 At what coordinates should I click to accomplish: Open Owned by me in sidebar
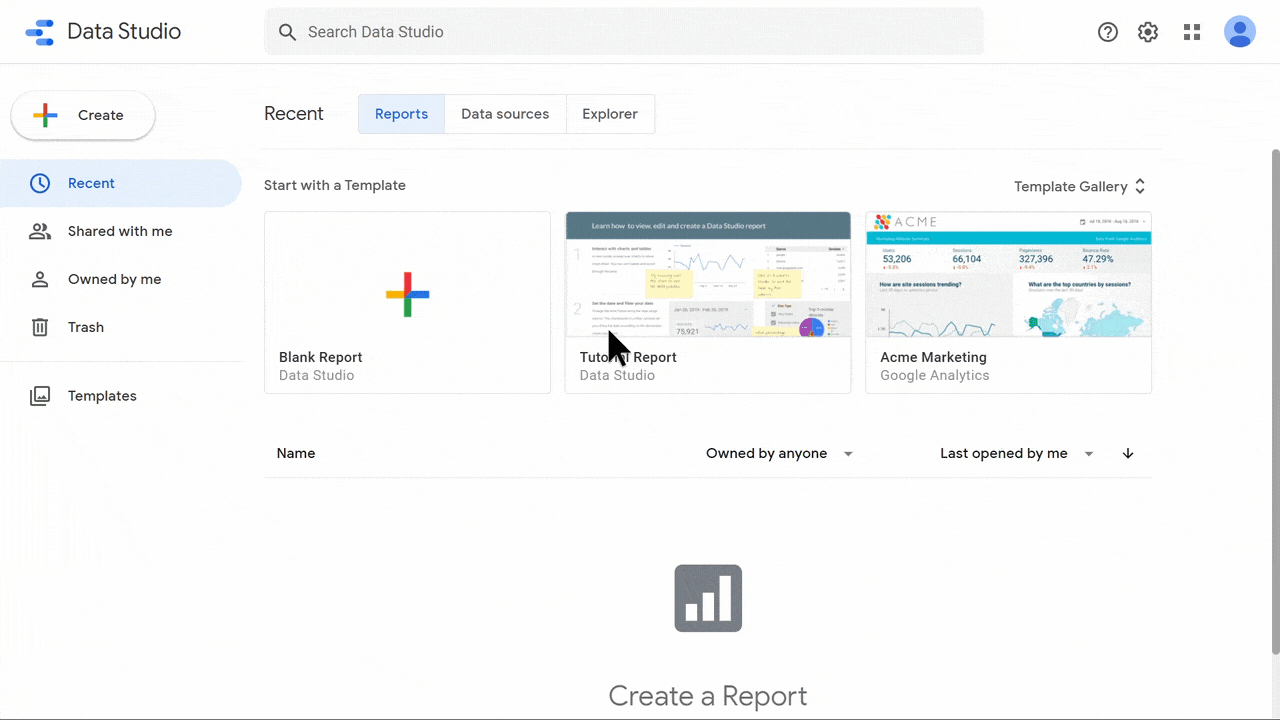121,279
